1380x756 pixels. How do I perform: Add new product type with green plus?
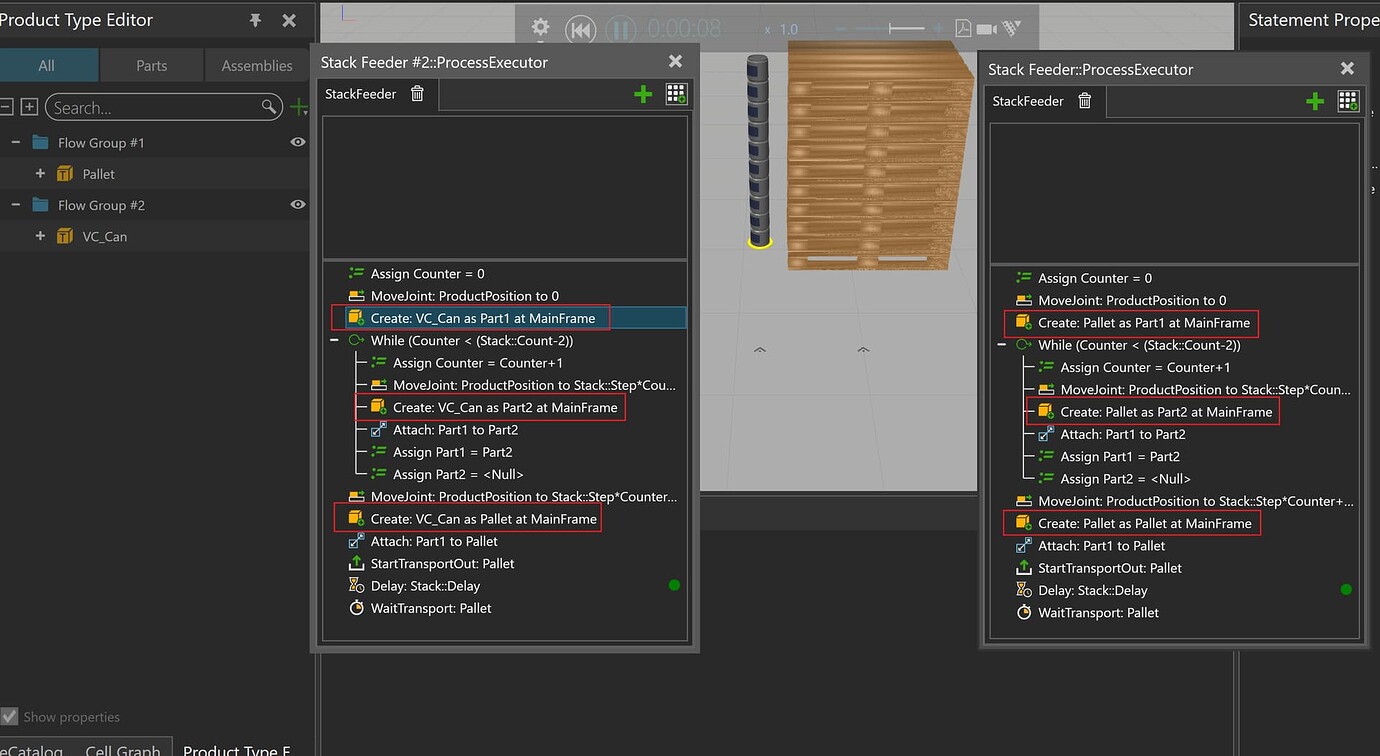click(x=298, y=107)
